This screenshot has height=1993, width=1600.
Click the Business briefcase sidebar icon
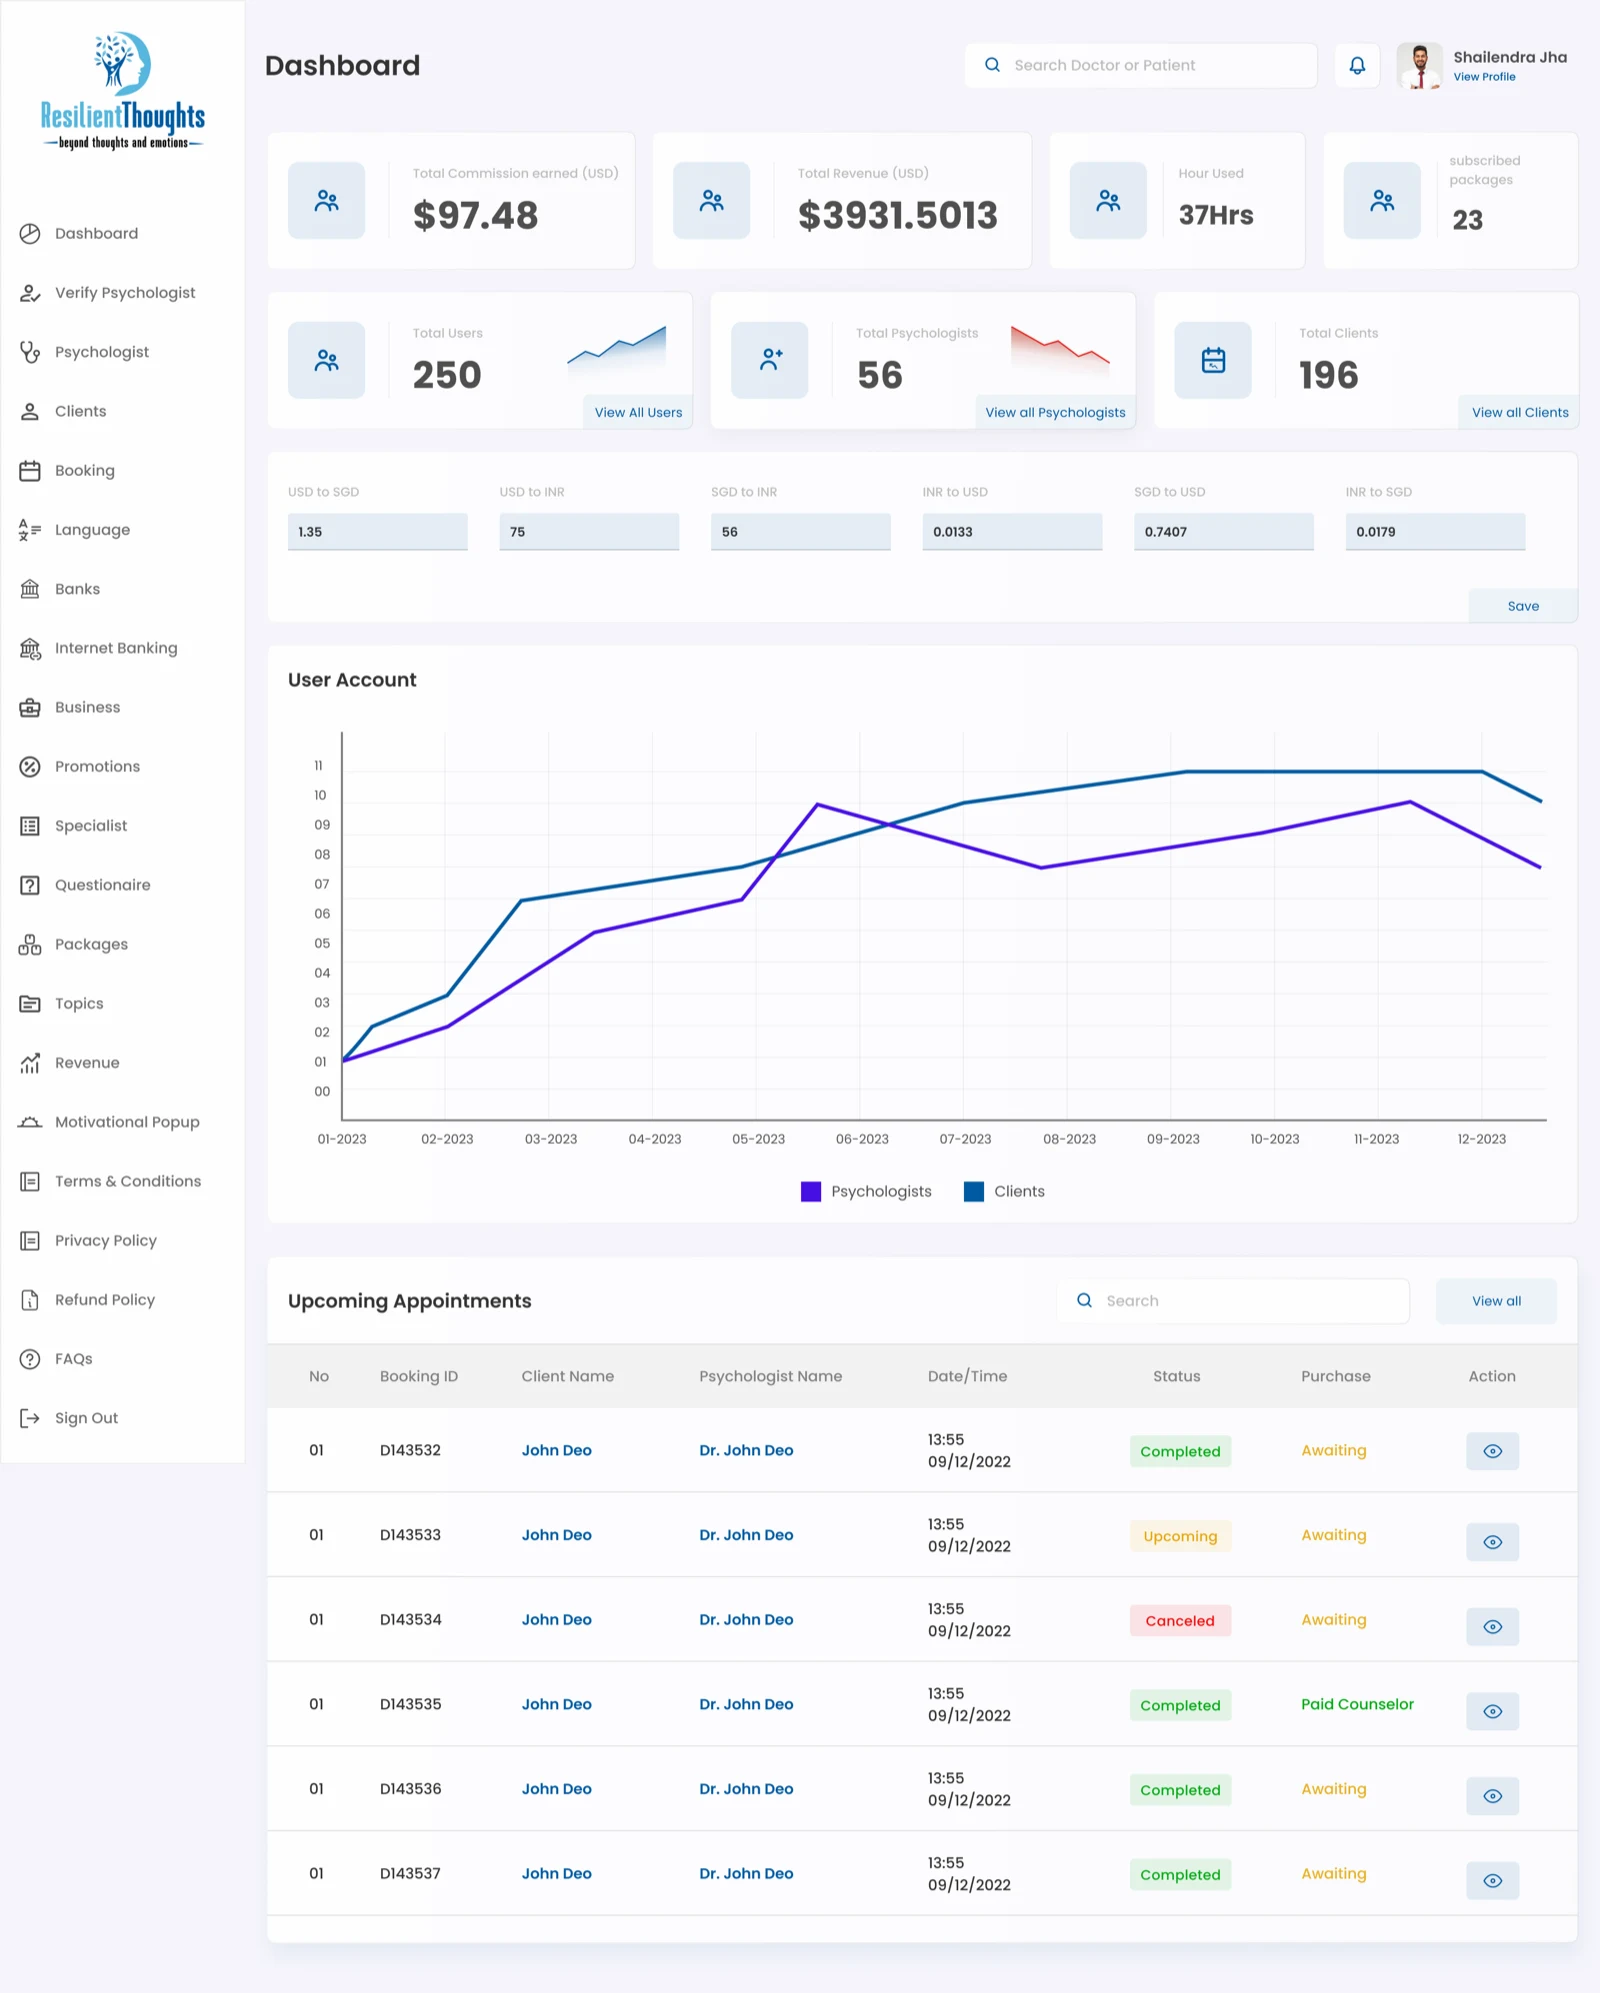30,708
